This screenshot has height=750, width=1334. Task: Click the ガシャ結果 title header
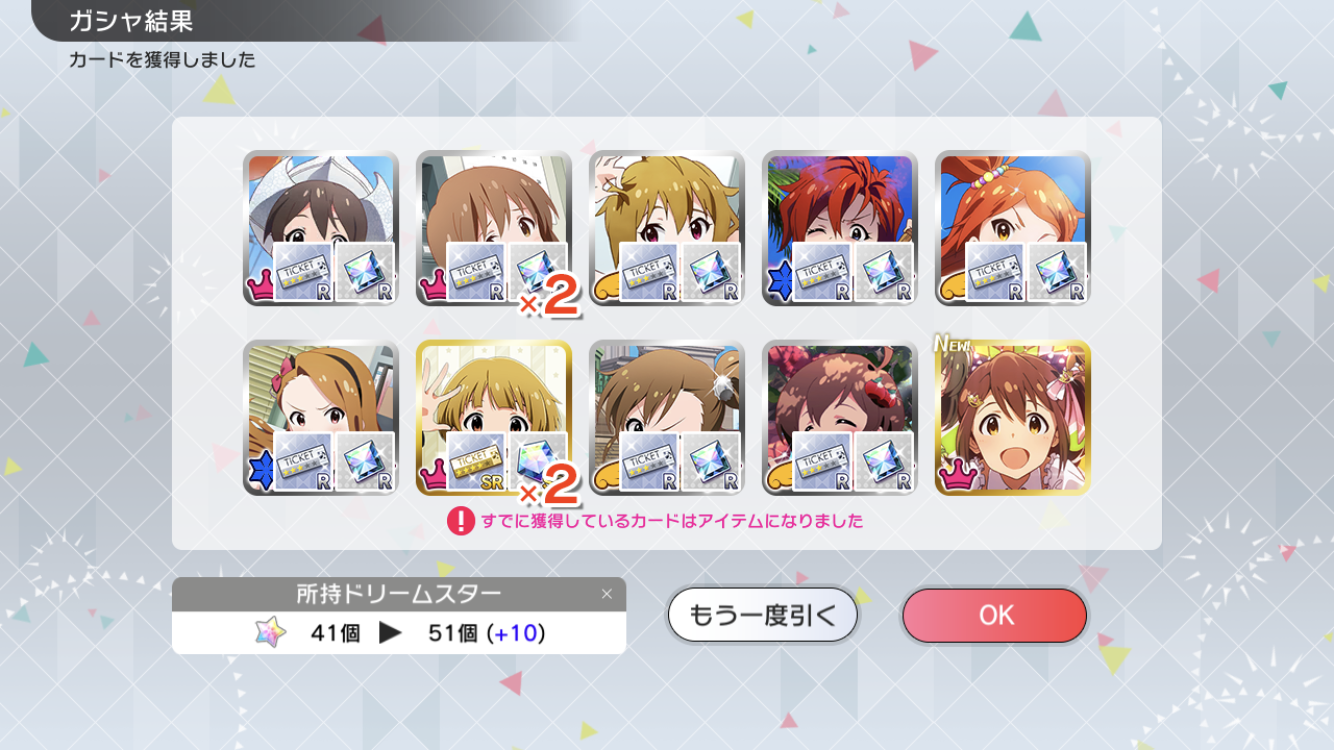click(131, 20)
